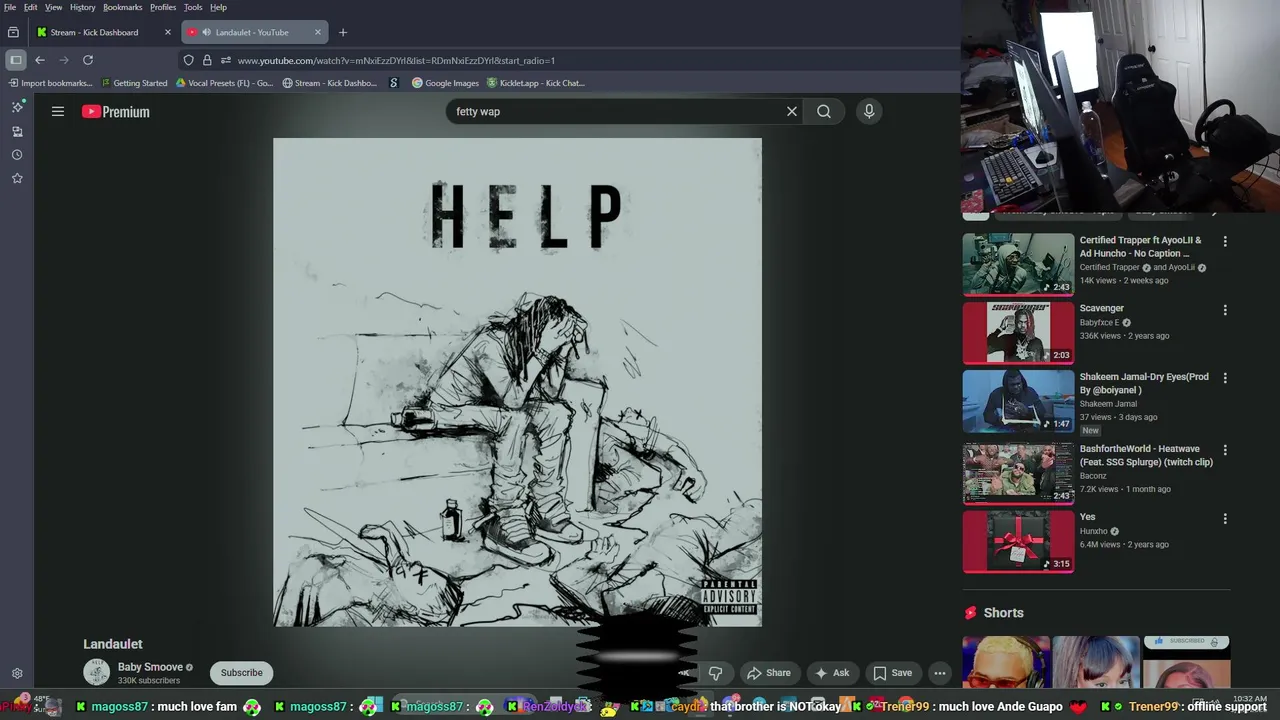Open the YouTube hamburger guide menu
1280x720 pixels.
58,112
